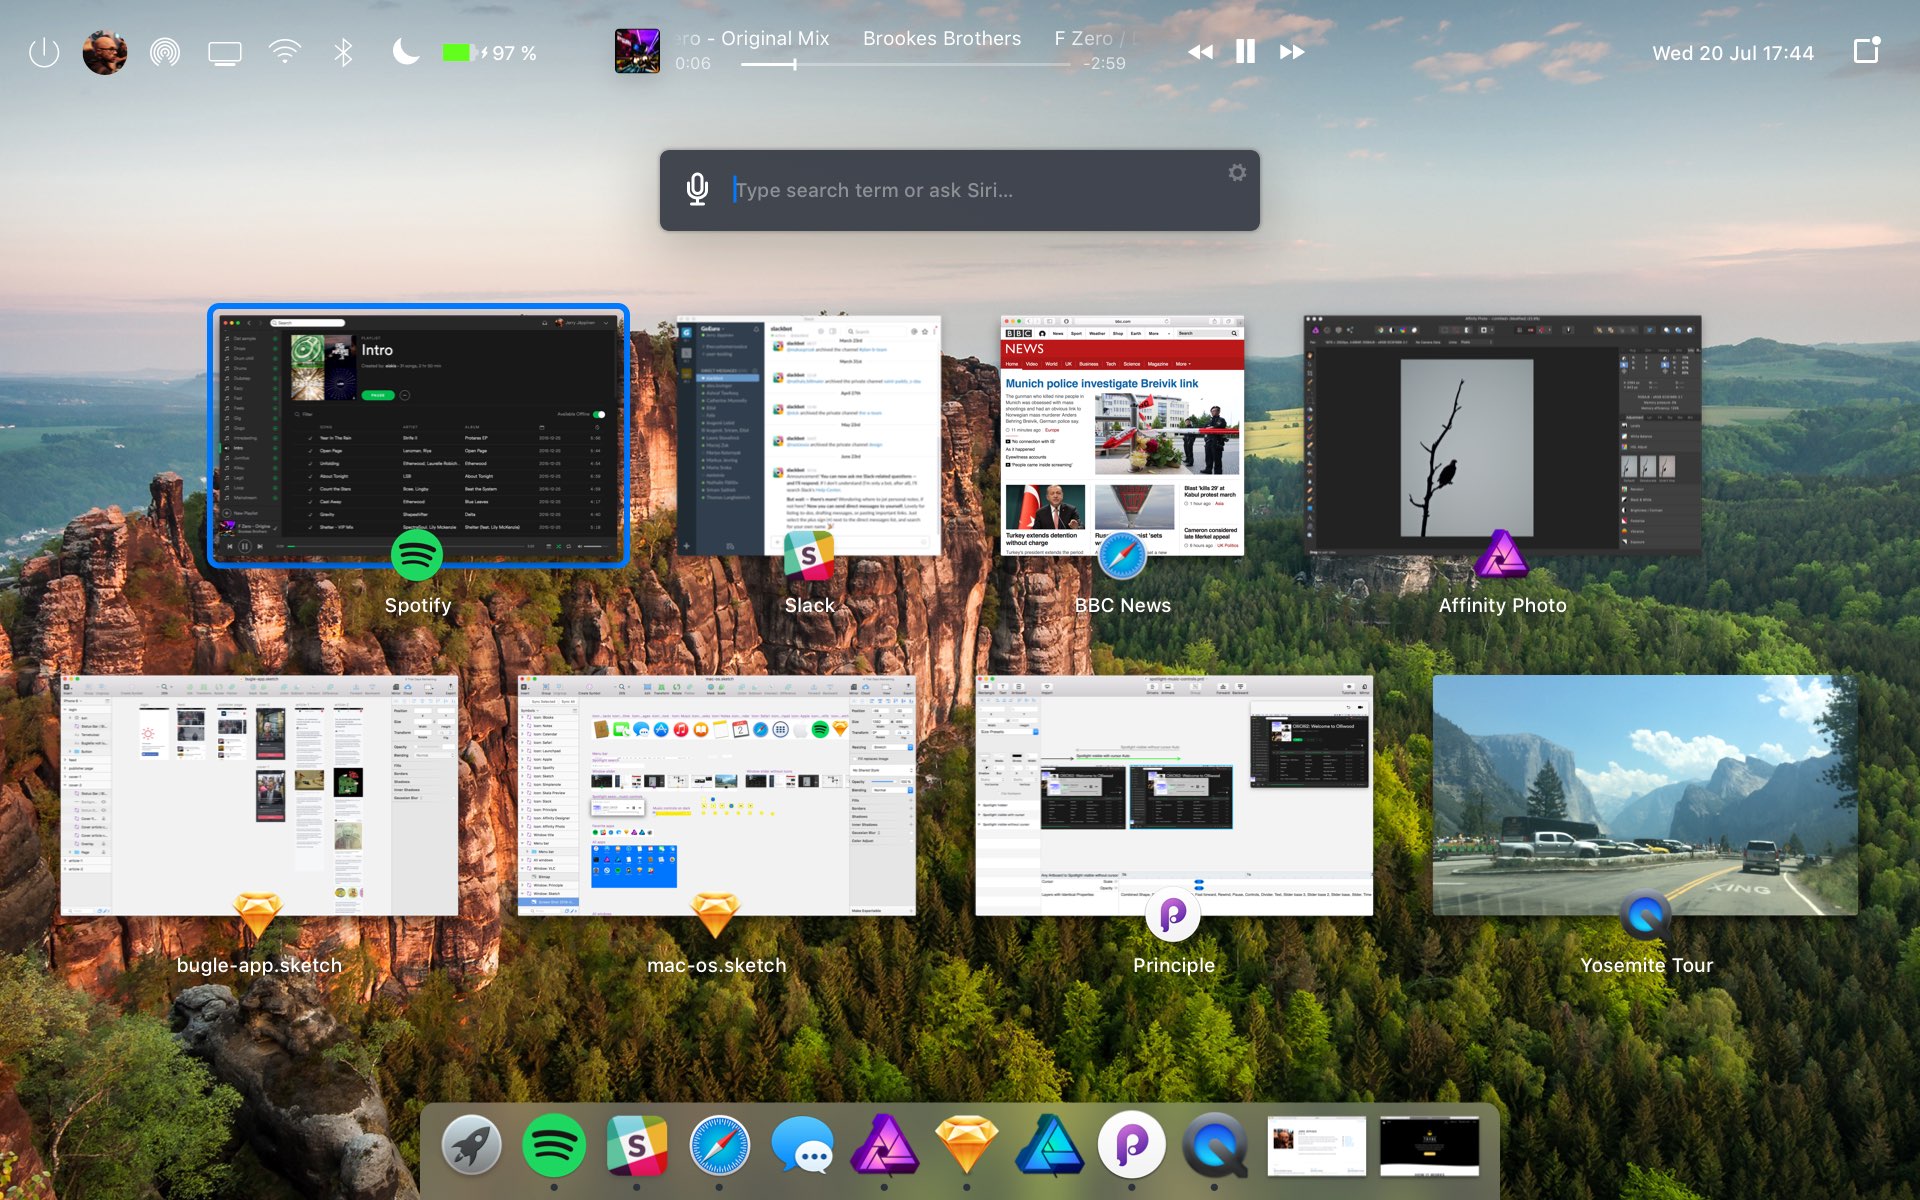Open the Science tab on BBC News
1920x1200 pixels.
[1132, 364]
